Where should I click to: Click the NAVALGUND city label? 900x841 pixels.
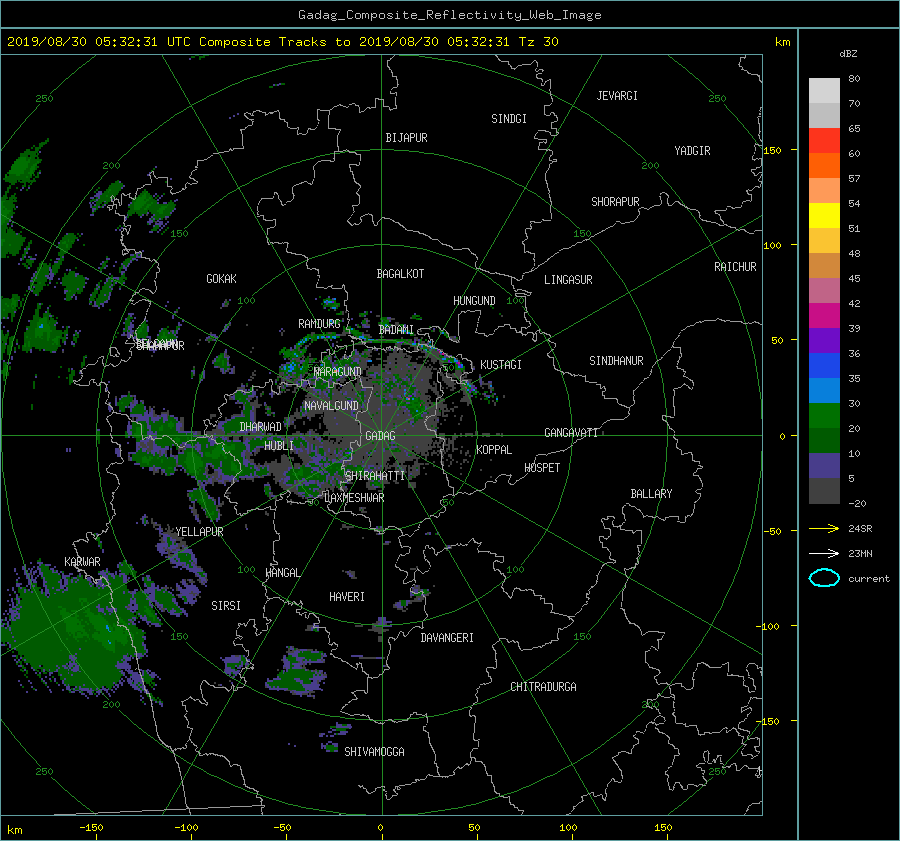pos(331,405)
